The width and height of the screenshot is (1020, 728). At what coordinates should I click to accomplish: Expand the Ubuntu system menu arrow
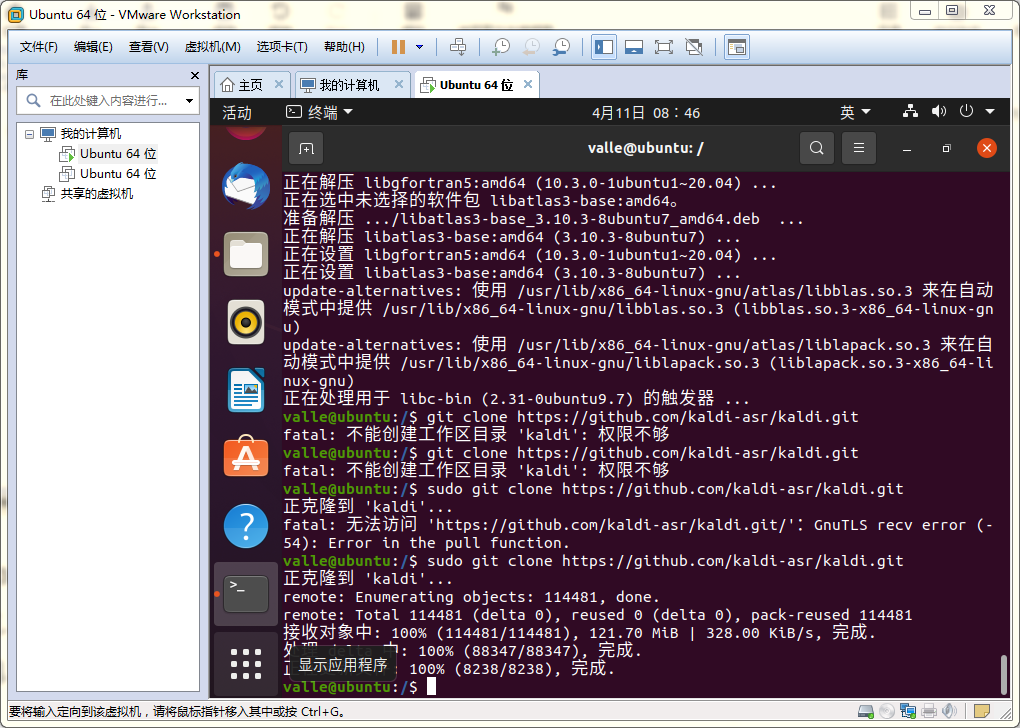(x=990, y=112)
